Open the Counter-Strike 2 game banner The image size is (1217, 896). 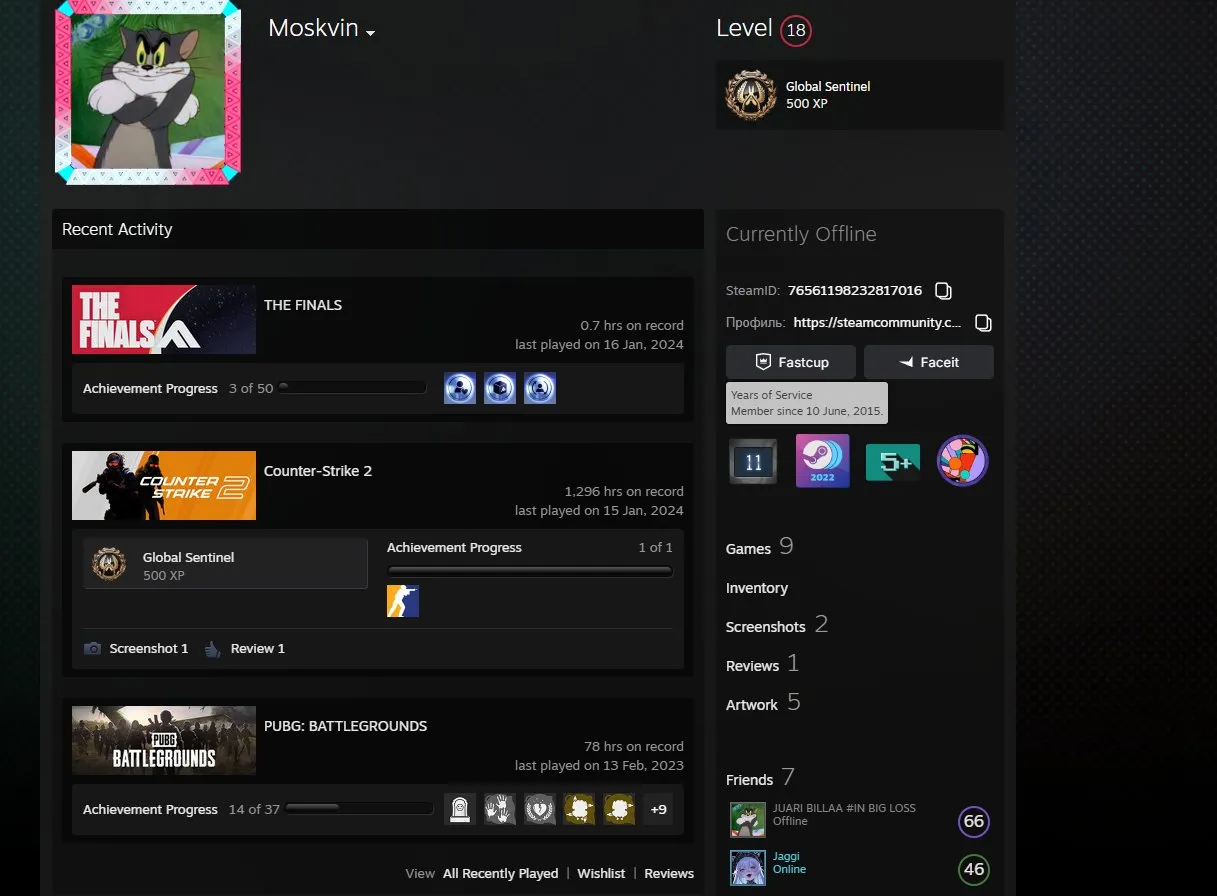(x=164, y=485)
